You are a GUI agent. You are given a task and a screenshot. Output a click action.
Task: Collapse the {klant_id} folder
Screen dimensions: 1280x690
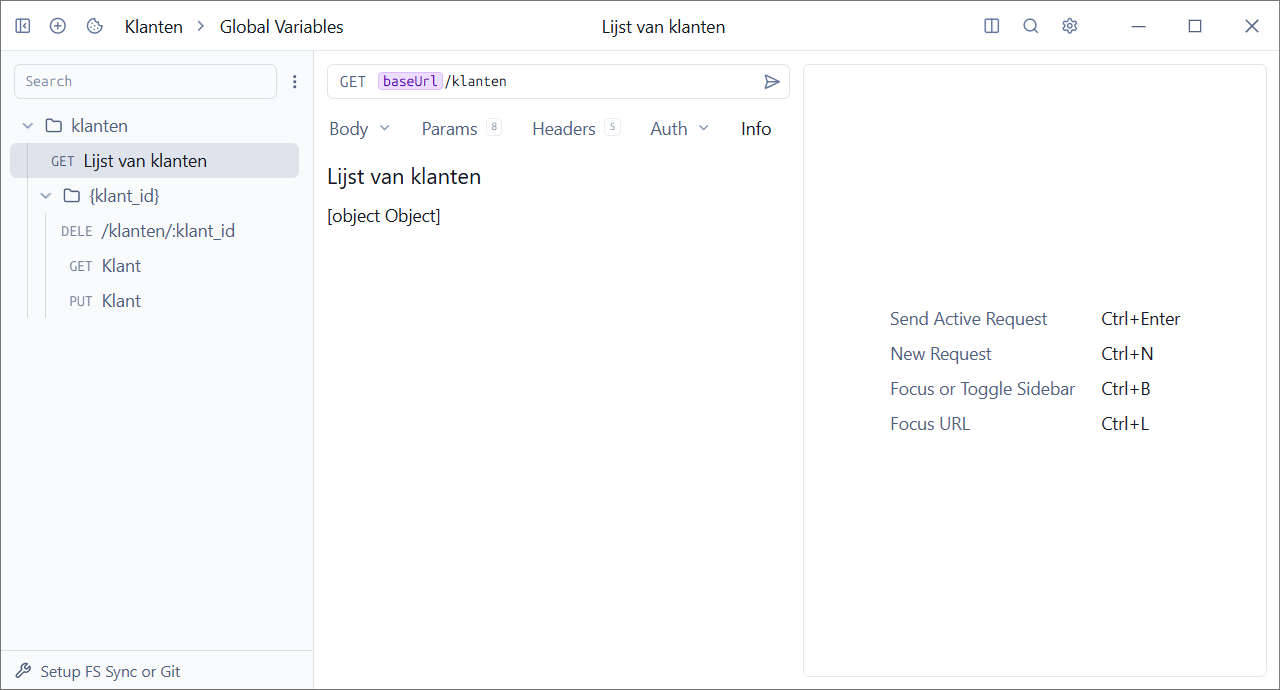tap(46, 196)
